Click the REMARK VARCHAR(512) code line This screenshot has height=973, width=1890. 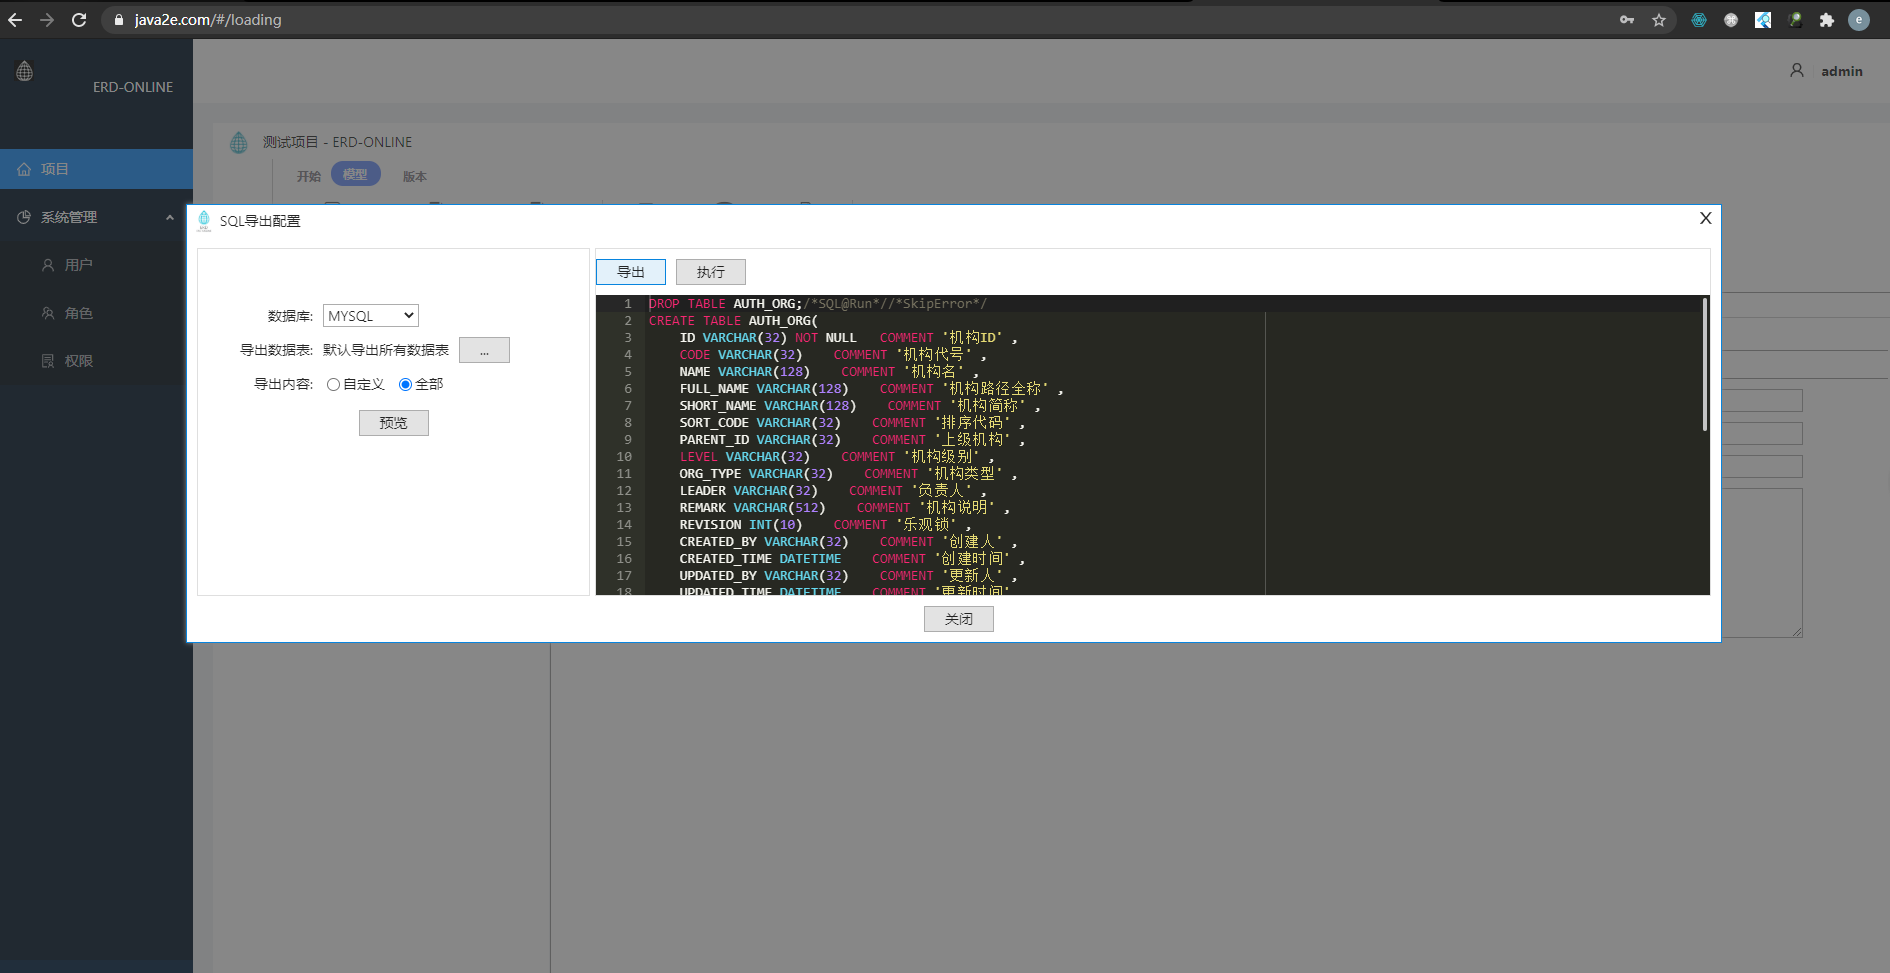tap(845, 508)
